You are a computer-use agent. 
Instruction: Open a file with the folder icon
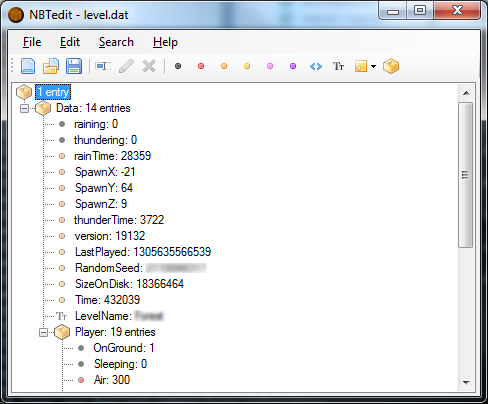pos(51,66)
